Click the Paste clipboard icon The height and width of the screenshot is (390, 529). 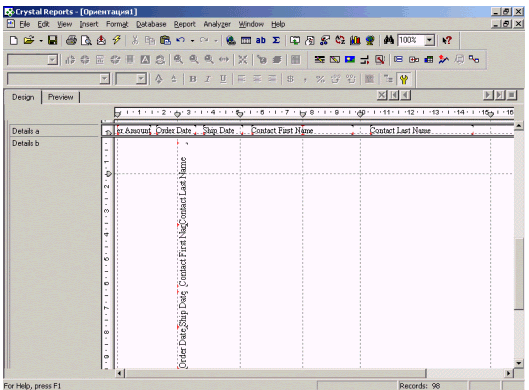coord(165,40)
